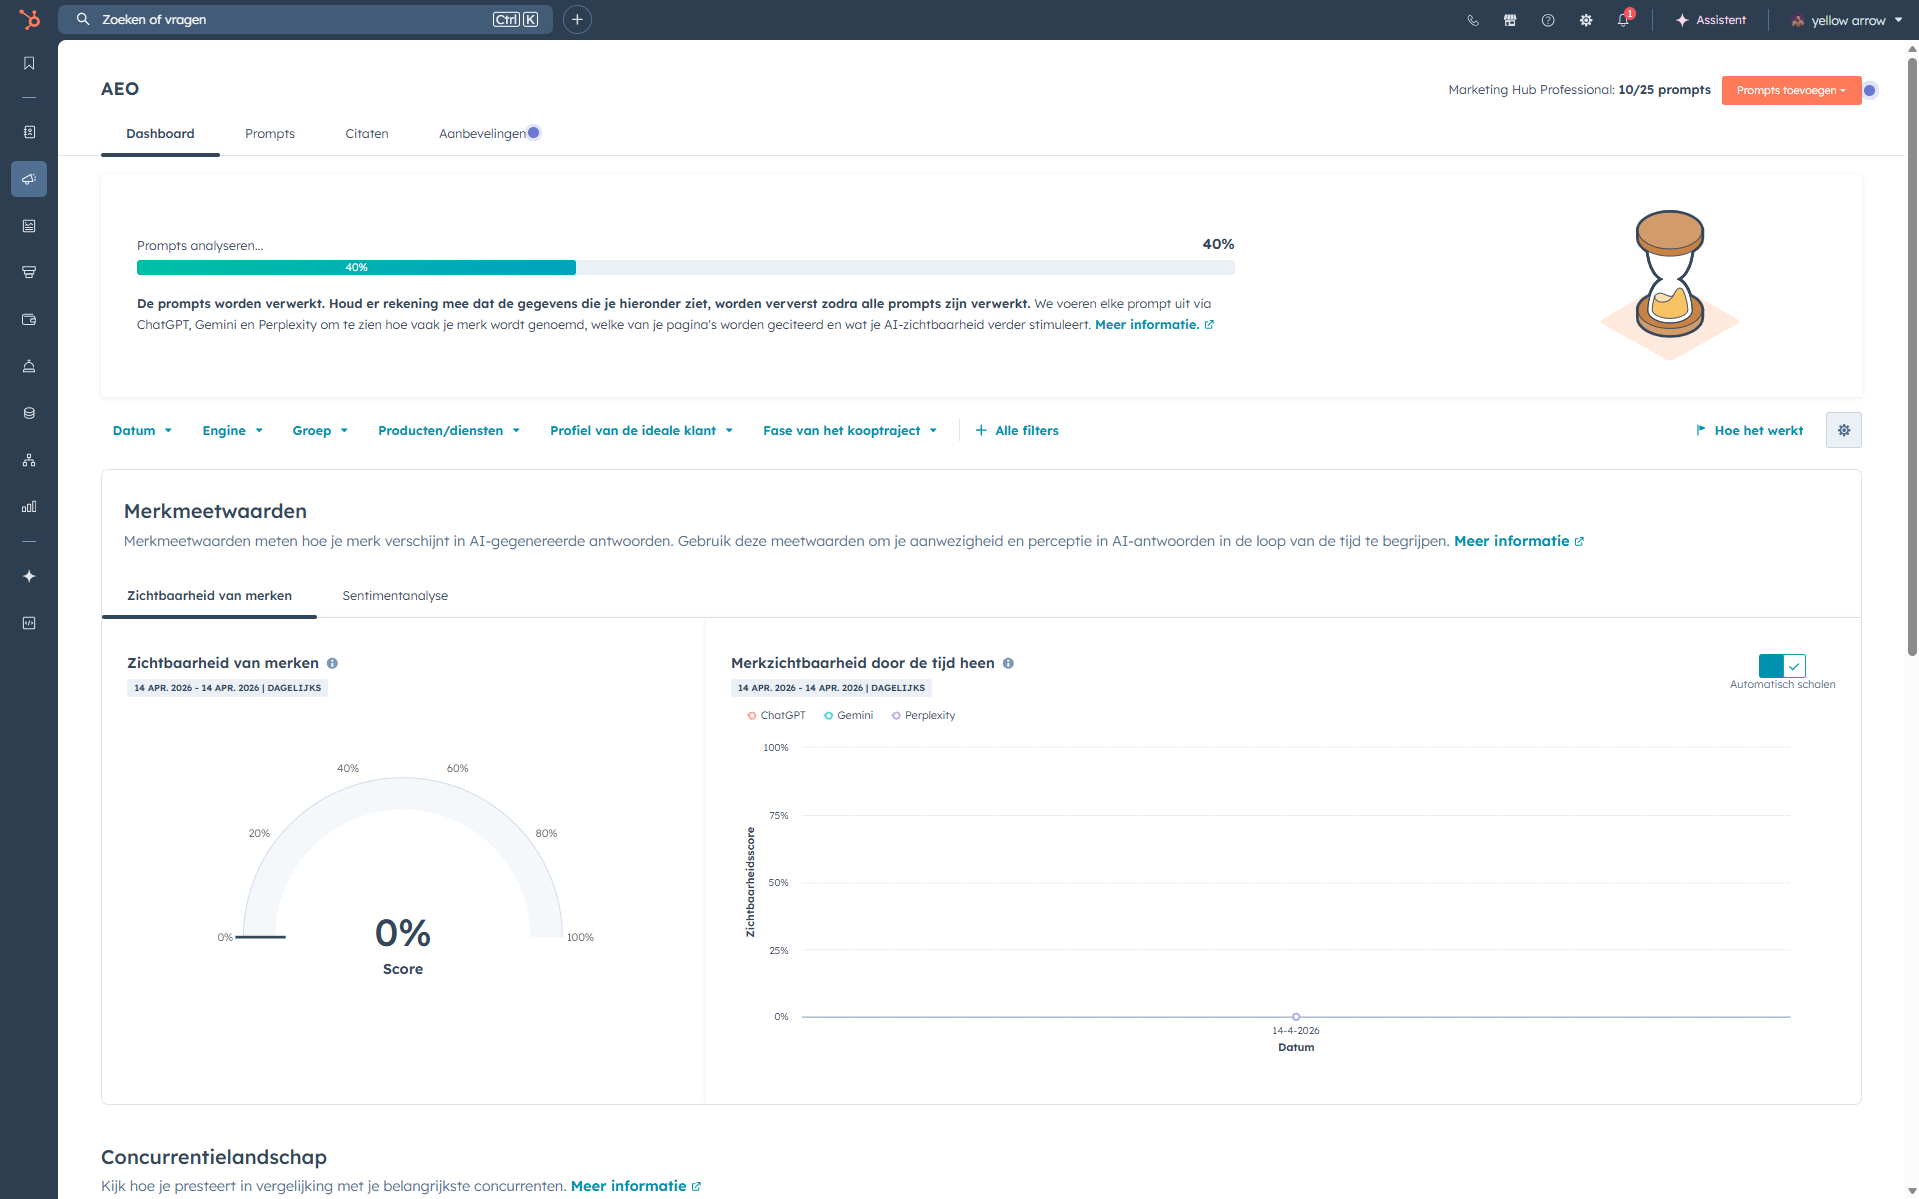The height and width of the screenshot is (1199, 1919).
Task: Click the 14-4-2026 data point on chart
Action: (x=1296, y=1017)
